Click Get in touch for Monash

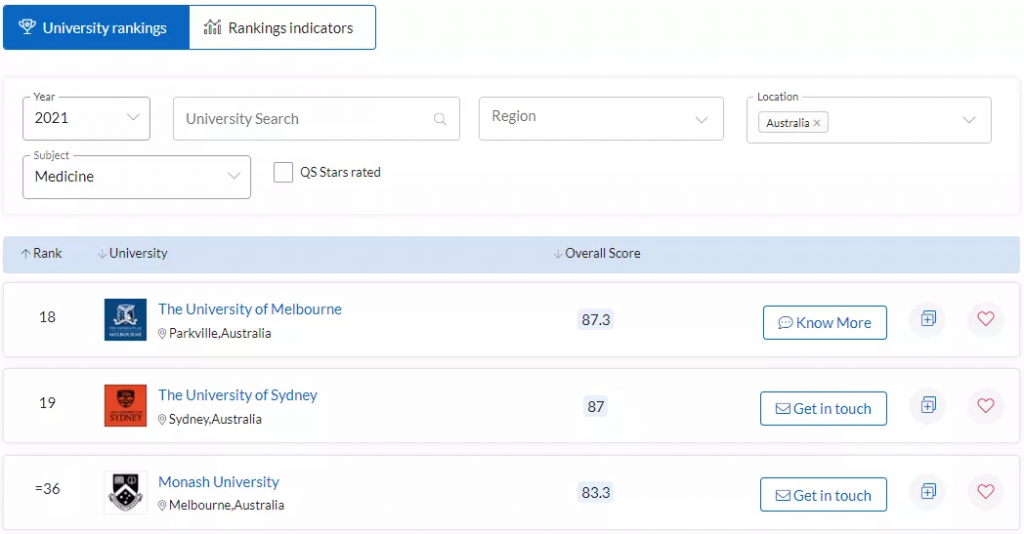coord(824,495)
